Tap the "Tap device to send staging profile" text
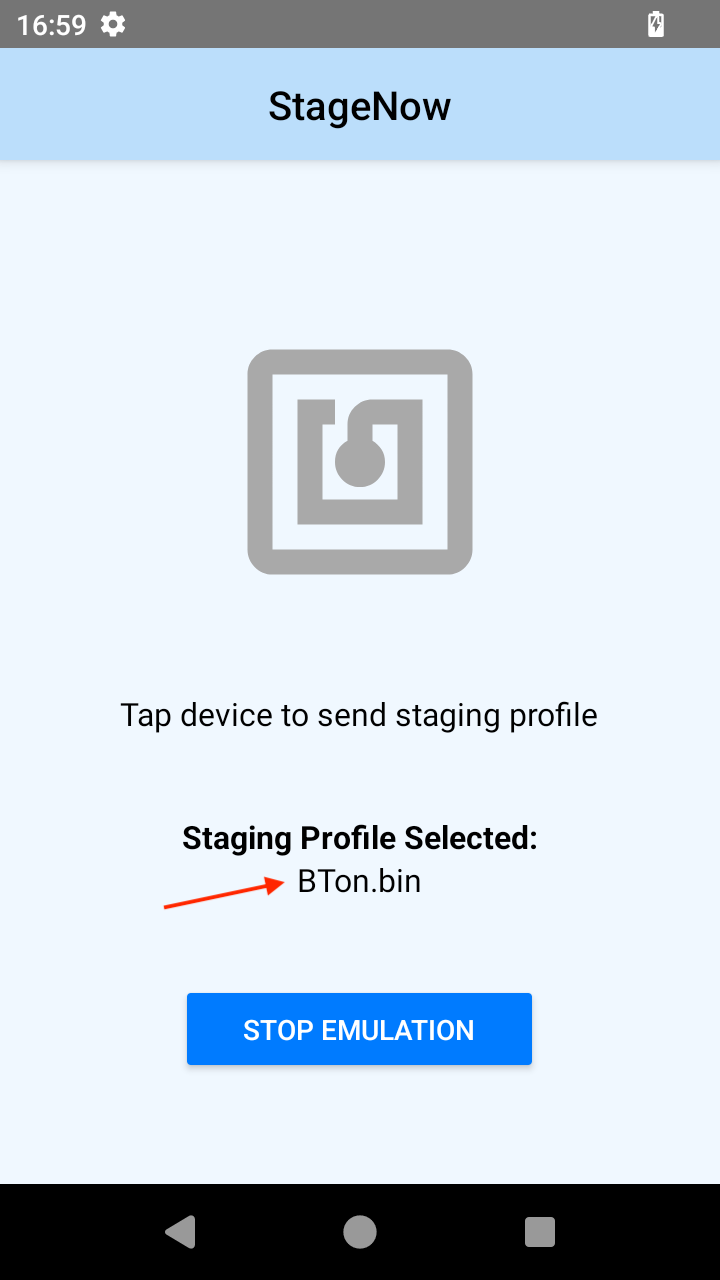720x1280 pixels. pos(359,716)
